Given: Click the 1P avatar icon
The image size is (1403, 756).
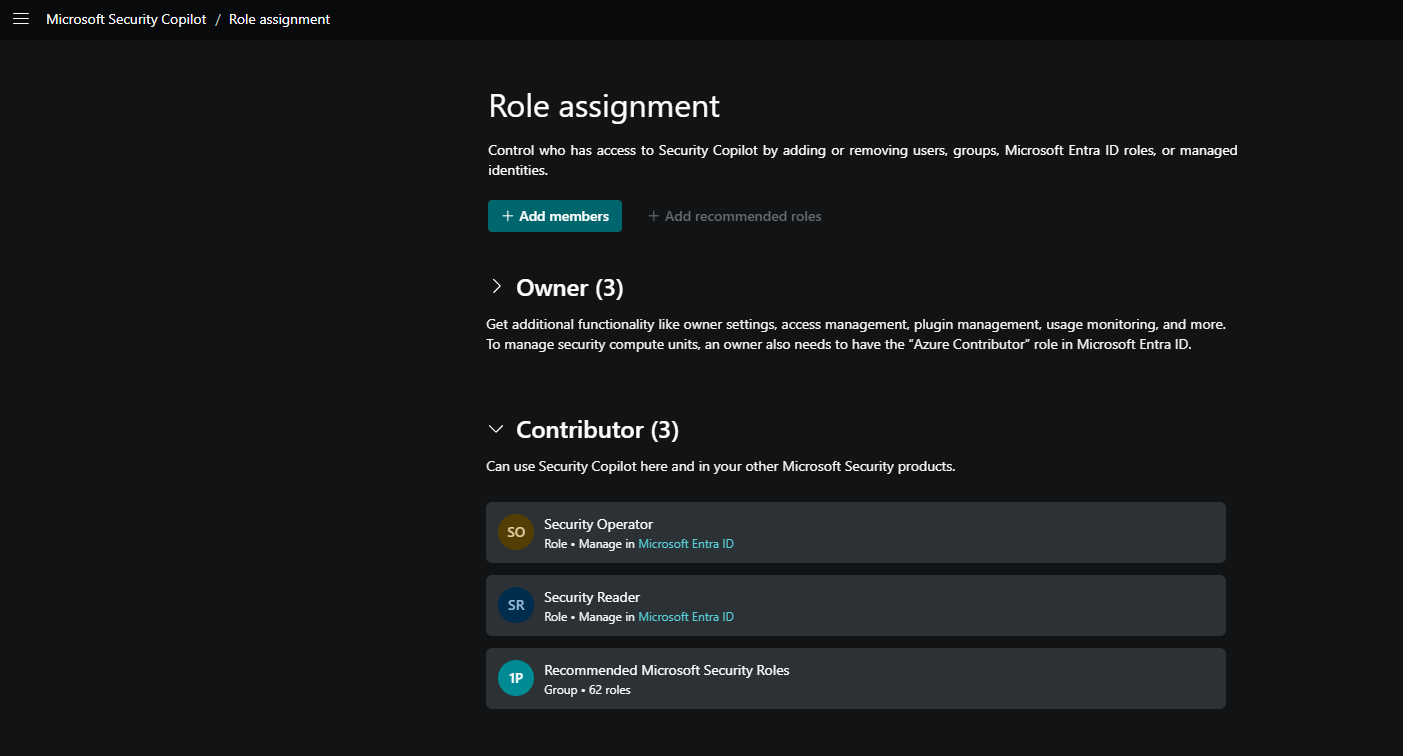Looking at the screenshot, I should click(x=516, y=679).
